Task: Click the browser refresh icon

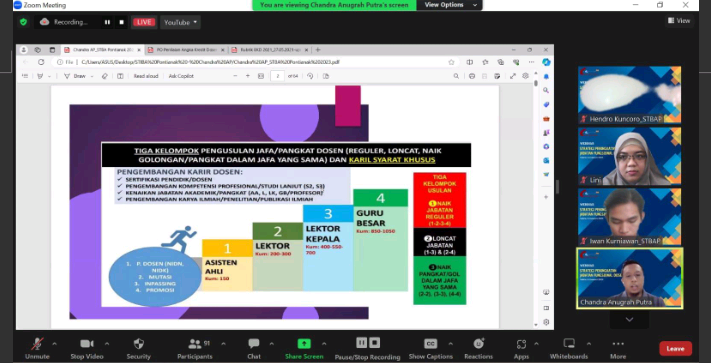Action: pyautogui.click(x=41, y=62)
